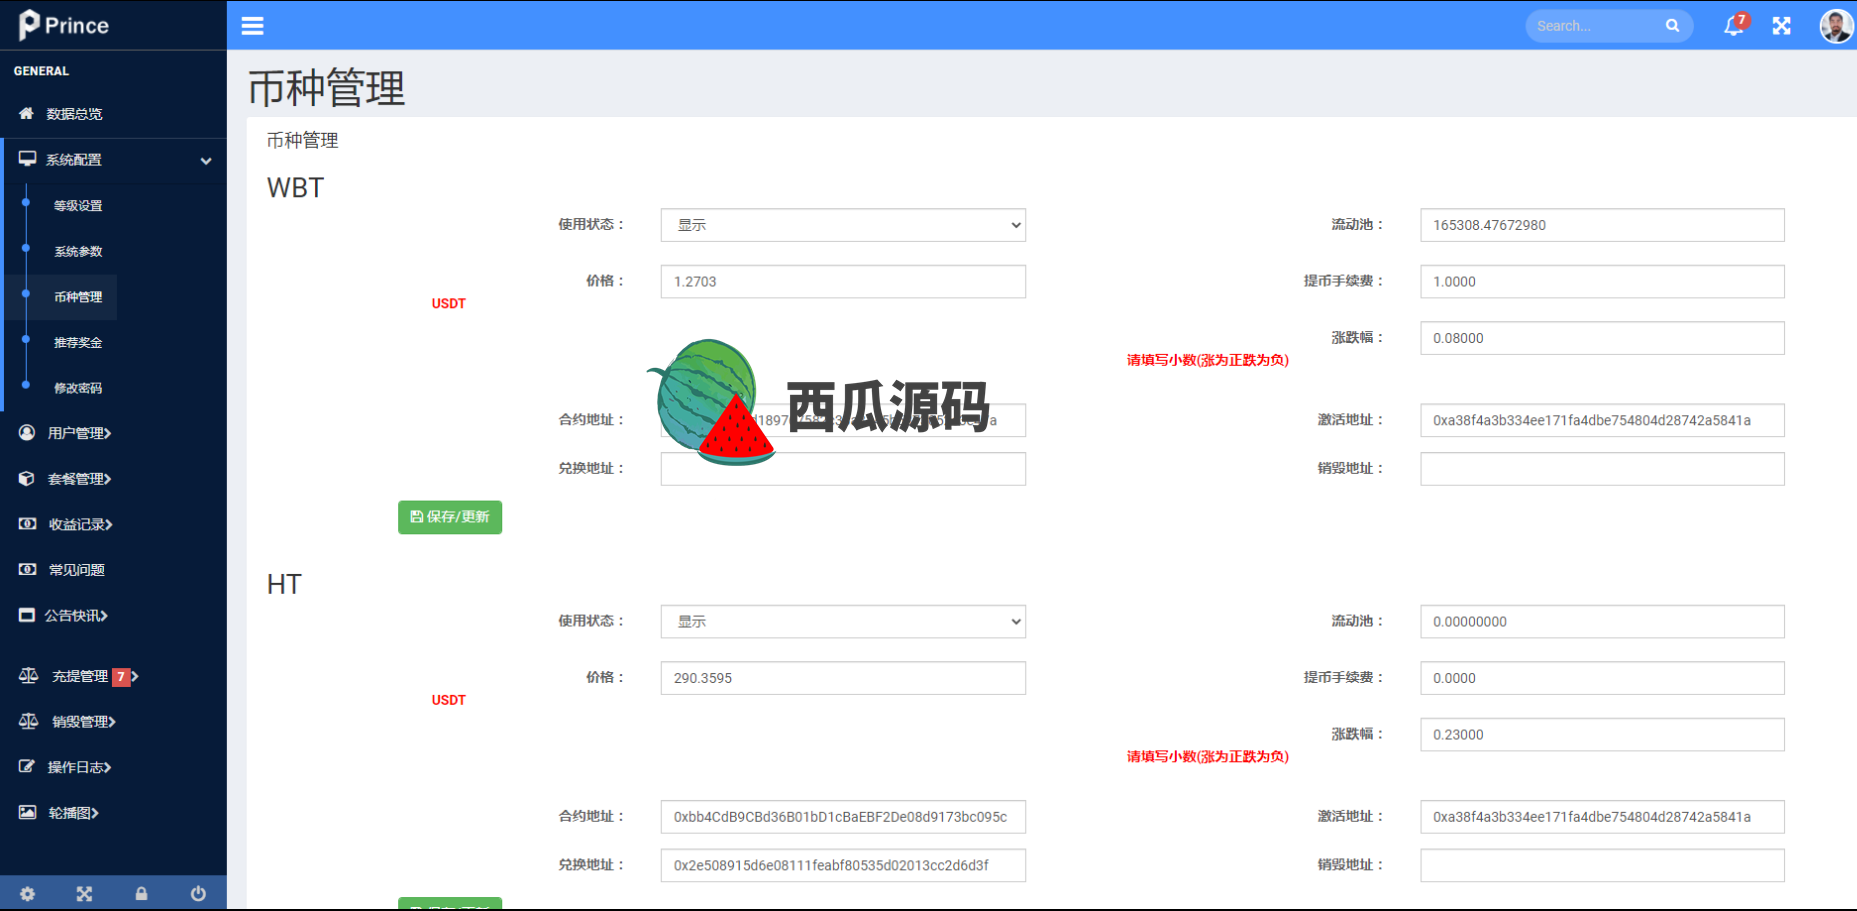Open 推荐奖金 submenu item

point(78,343)
